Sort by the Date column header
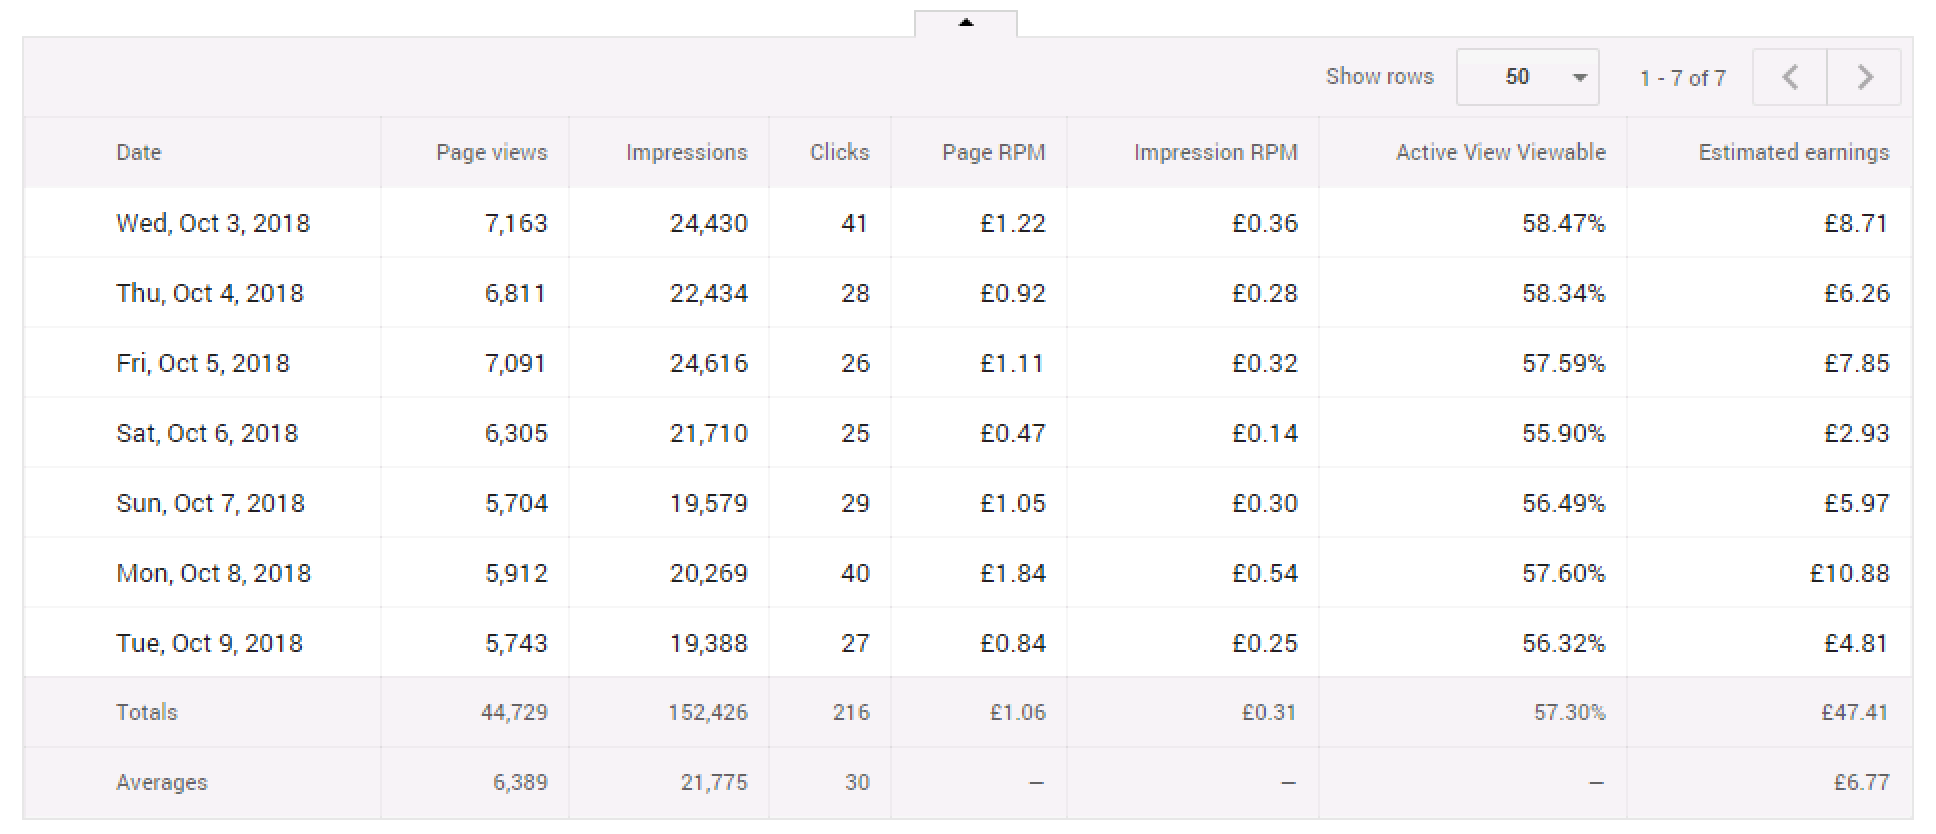 (x=138, y=152)
